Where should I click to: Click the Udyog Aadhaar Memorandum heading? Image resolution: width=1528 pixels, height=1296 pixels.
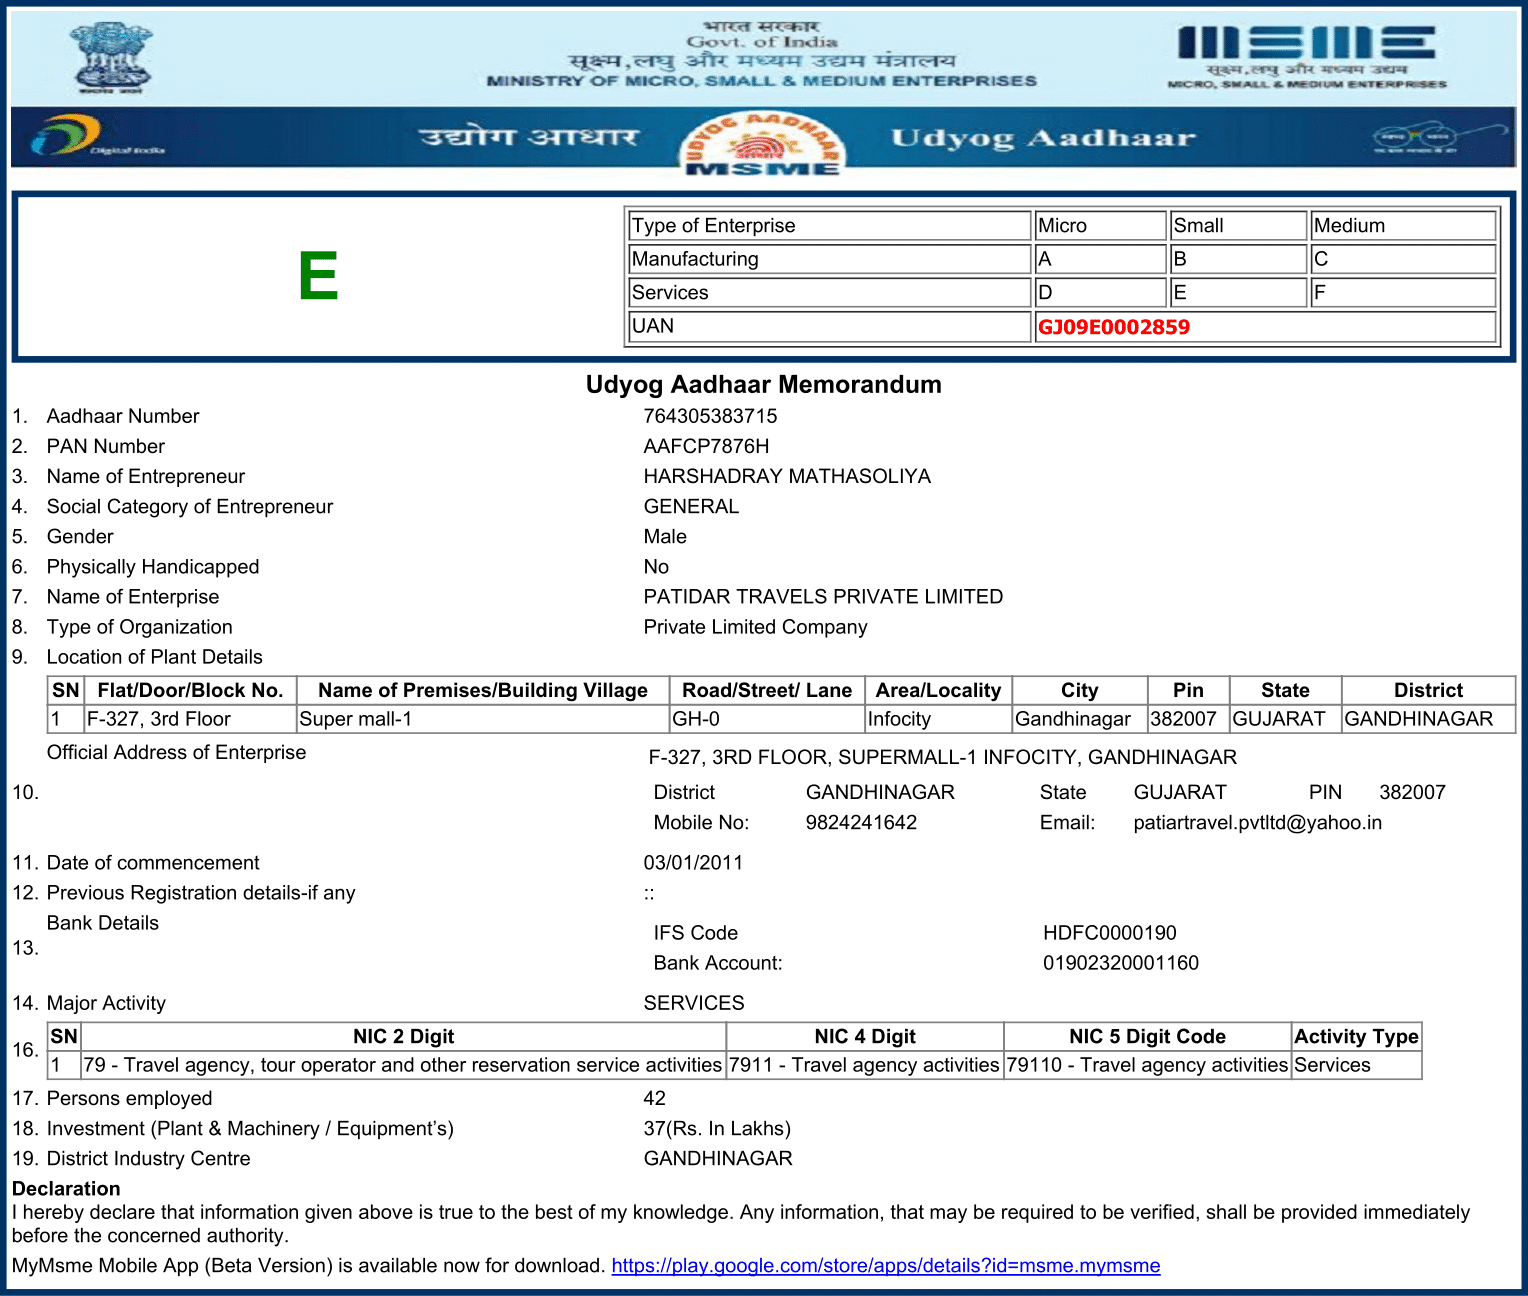(764, 385)
